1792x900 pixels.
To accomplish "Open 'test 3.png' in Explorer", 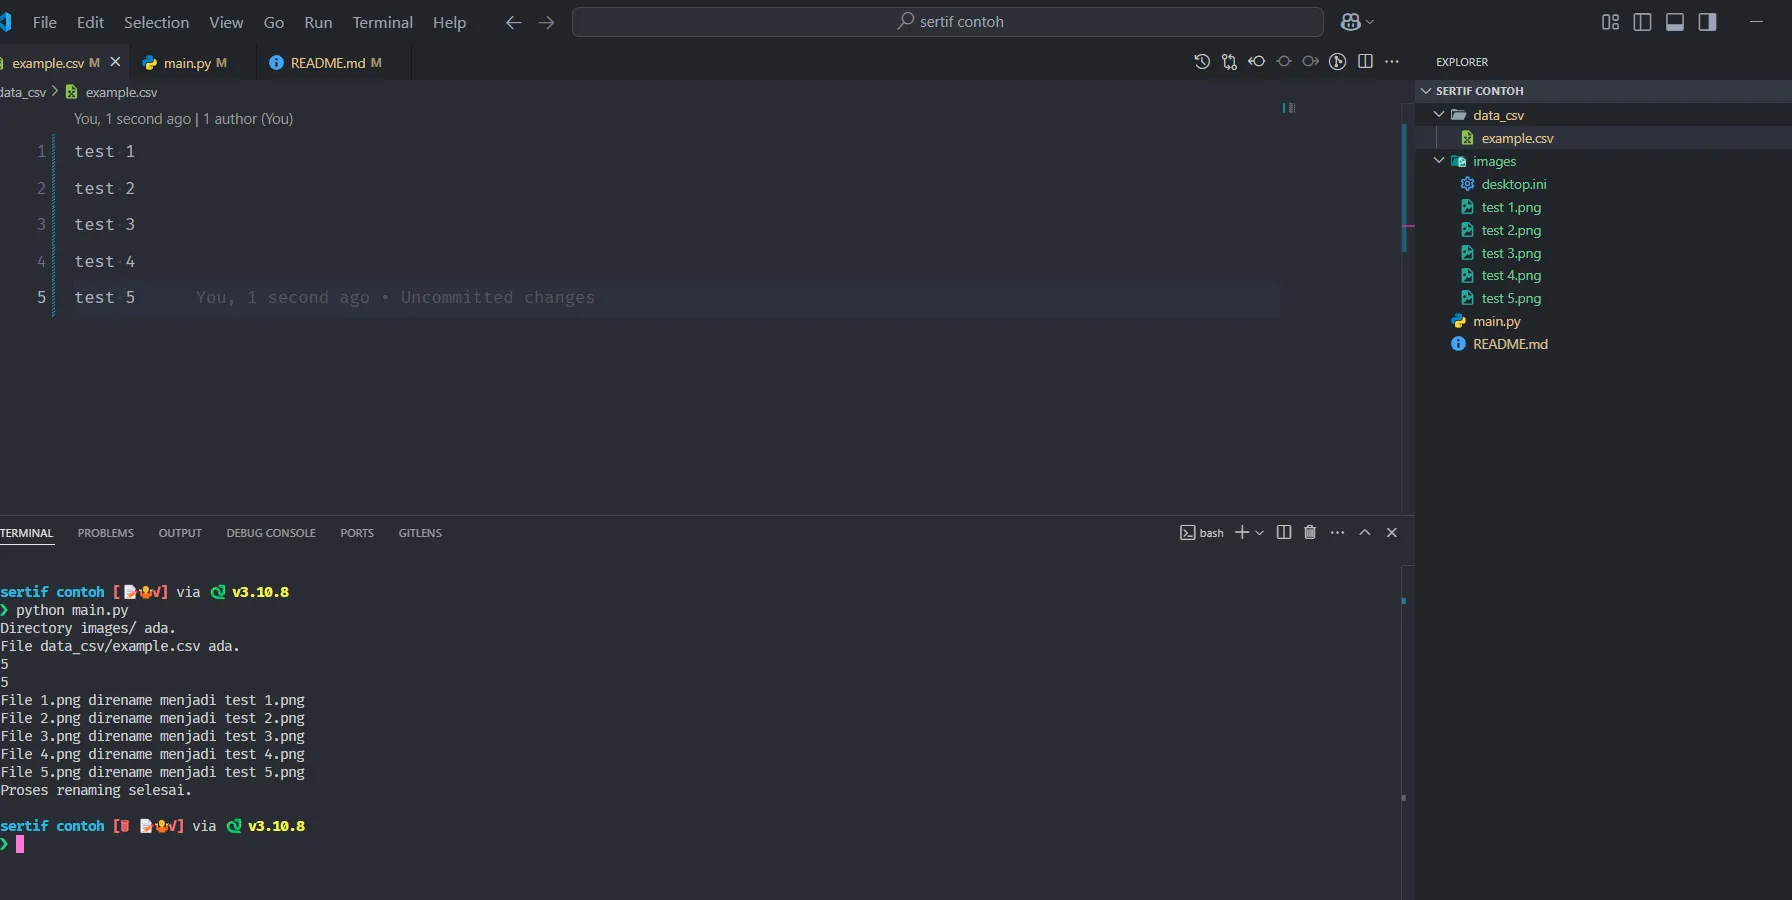I will pyautogui.click(x=1511, y=253).
